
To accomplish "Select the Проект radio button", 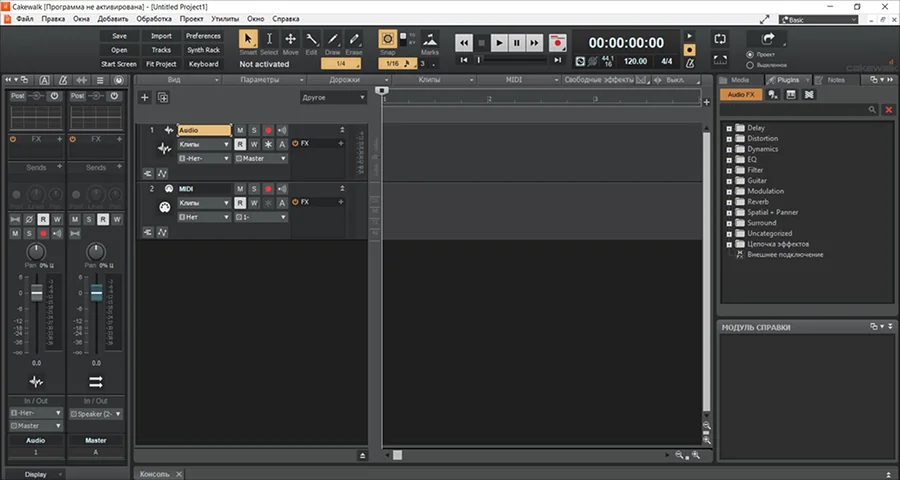I will tap(750, 55).
